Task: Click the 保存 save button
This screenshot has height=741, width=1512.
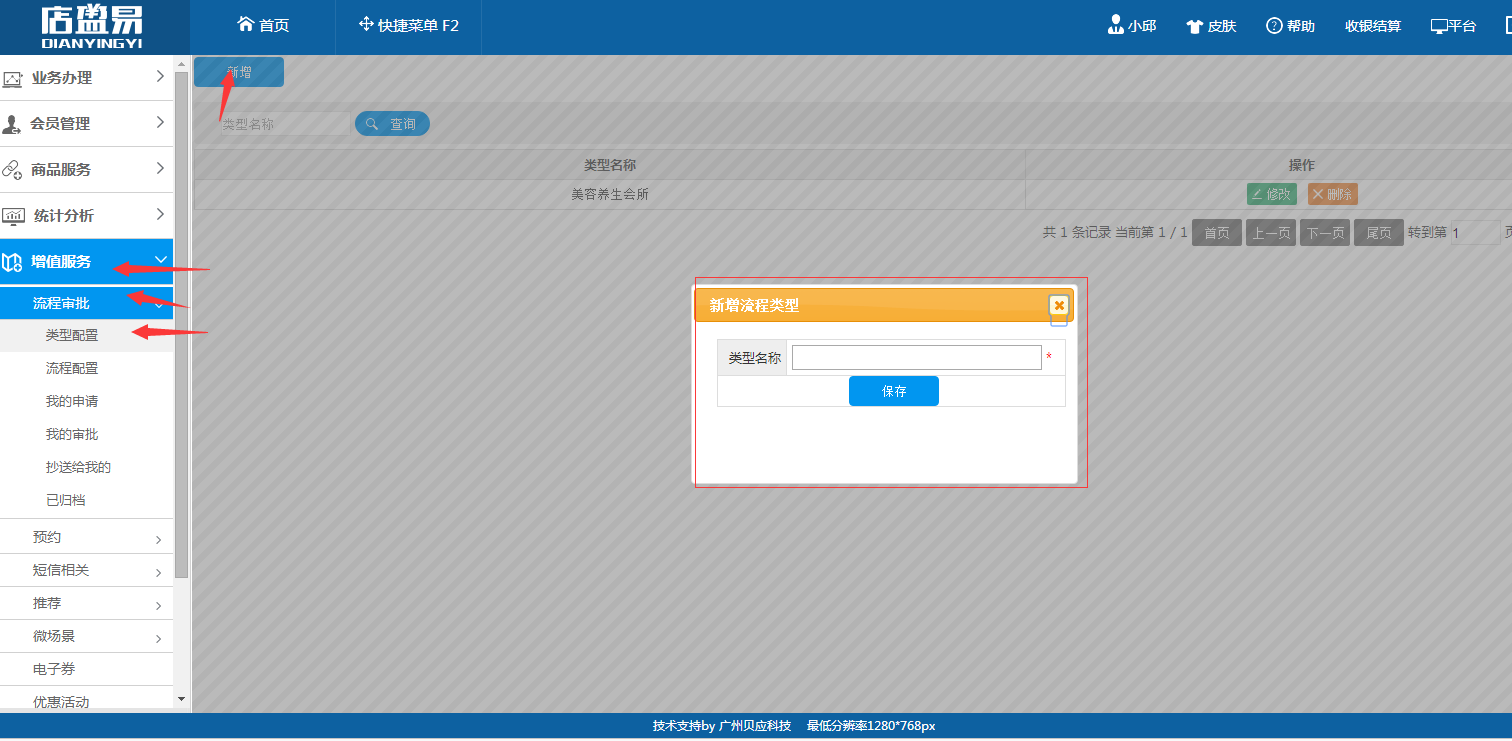Action: click(894, 391)
